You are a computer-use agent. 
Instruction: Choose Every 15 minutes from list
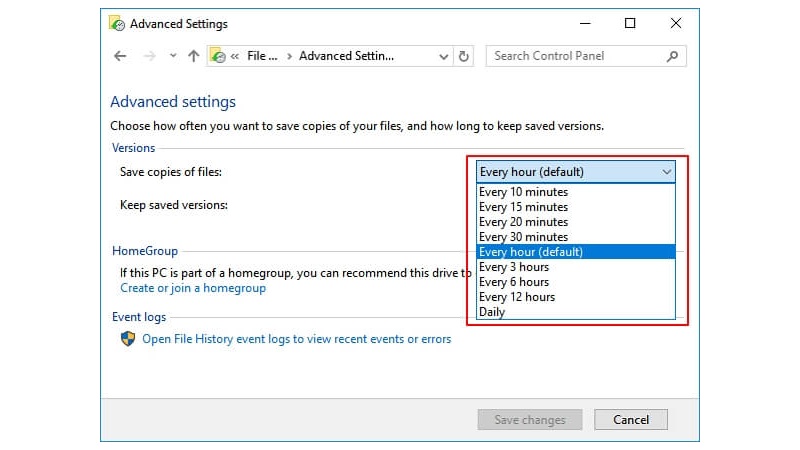click(523, 207)
